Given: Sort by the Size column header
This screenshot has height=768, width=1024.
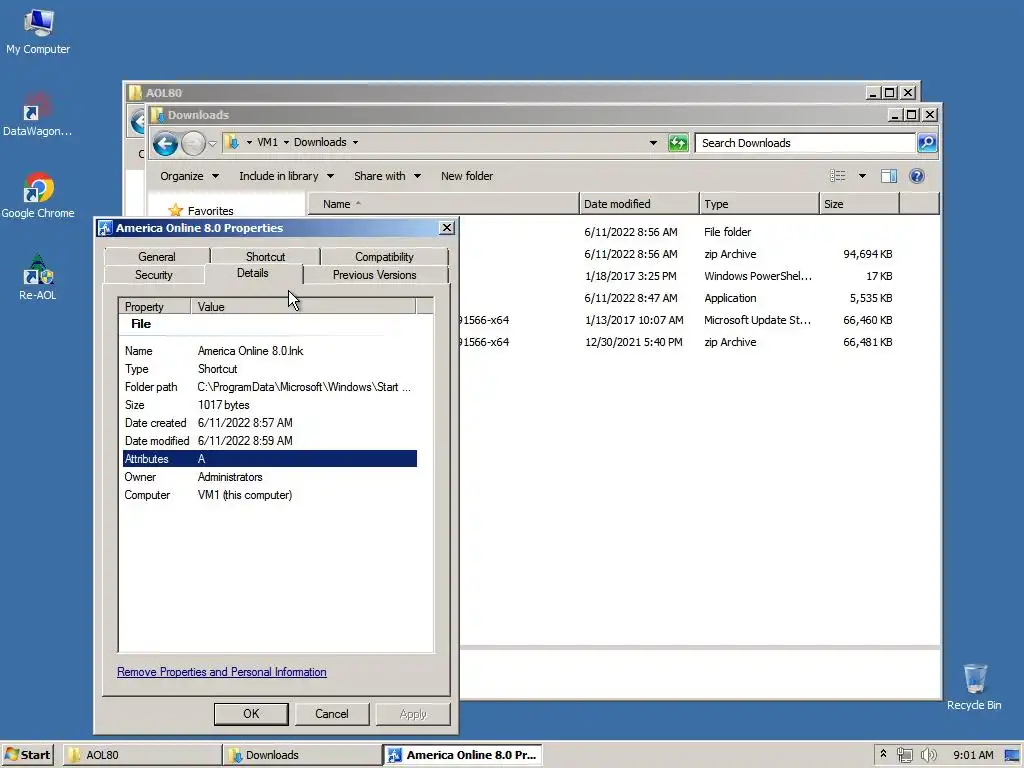Looking at the screenshot, I should (x=859, y=204).
